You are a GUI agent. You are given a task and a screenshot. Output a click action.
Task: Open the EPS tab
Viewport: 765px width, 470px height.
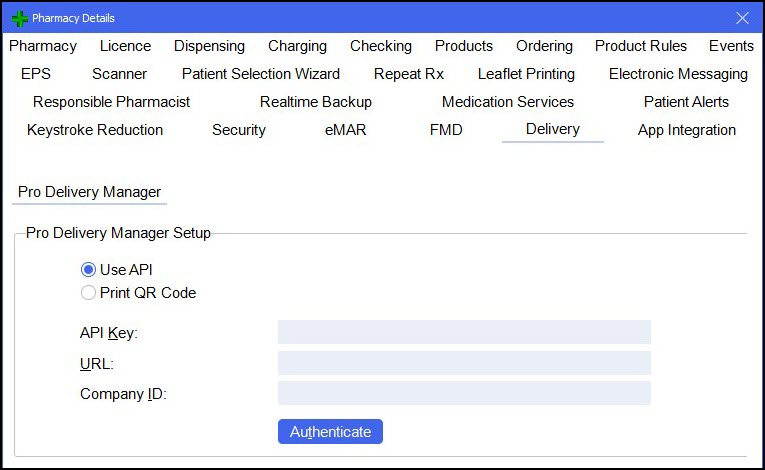point(36,74)
